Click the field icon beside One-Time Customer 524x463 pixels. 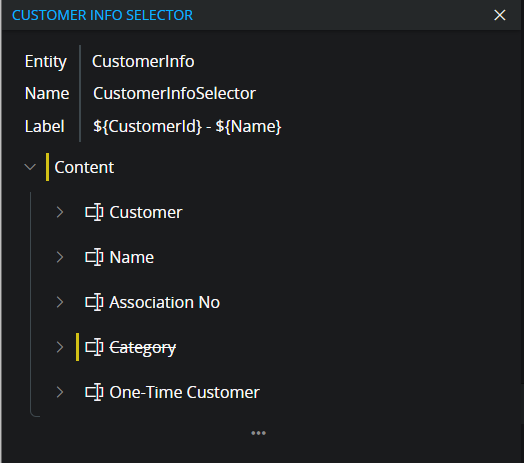pyautogui.click(x=94, y=392)
